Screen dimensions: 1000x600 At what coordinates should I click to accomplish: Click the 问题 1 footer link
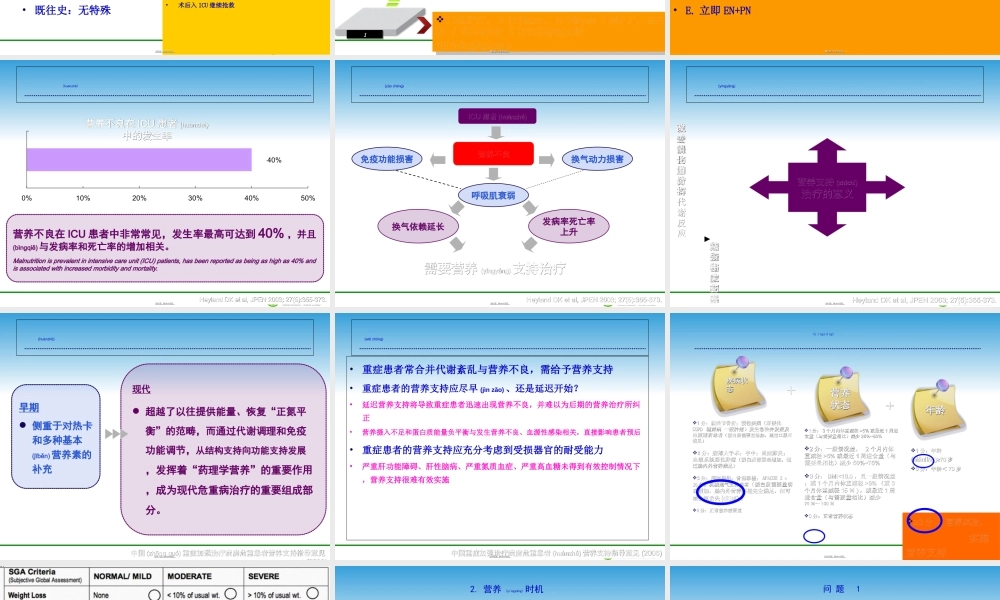pos(840,589)
